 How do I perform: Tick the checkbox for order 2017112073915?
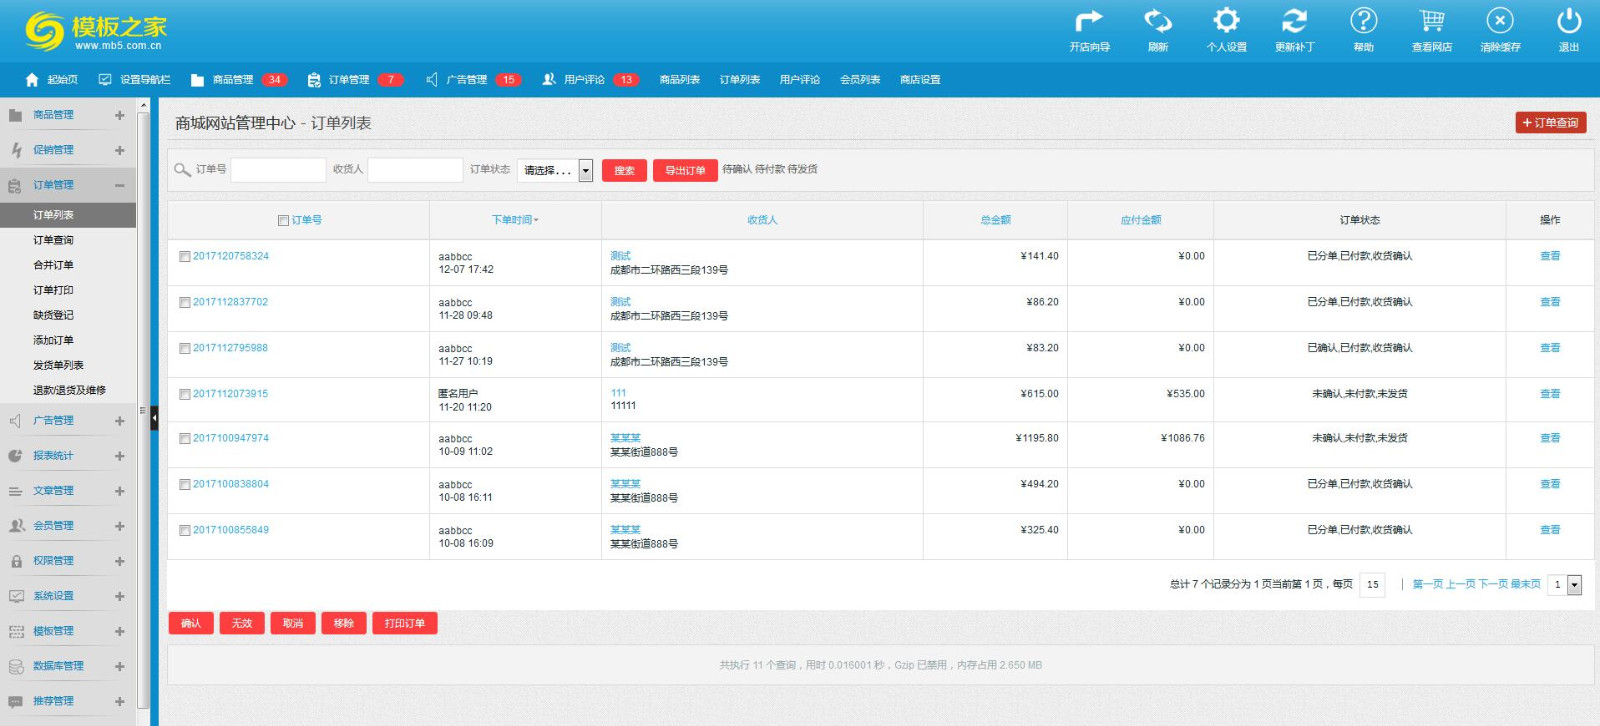185,395
